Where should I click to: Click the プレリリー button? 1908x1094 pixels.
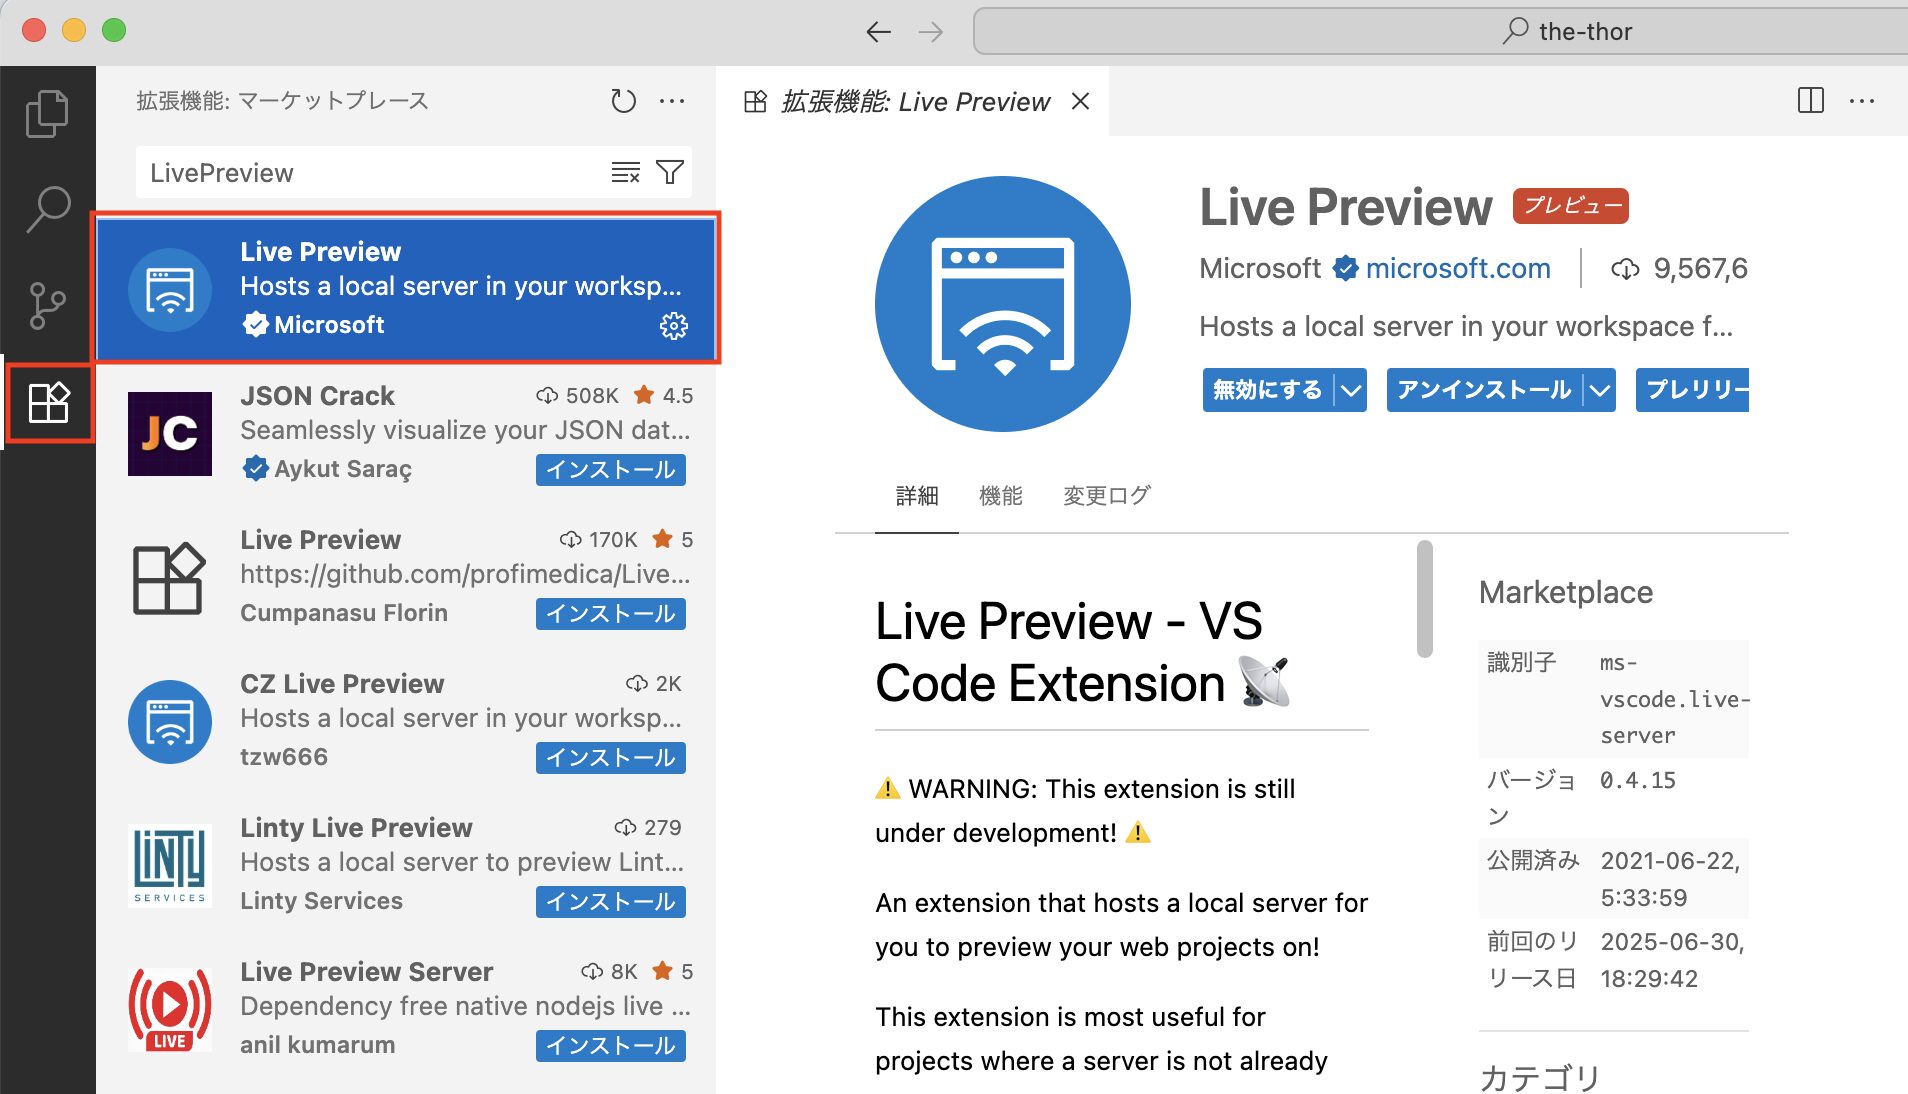1692,390
